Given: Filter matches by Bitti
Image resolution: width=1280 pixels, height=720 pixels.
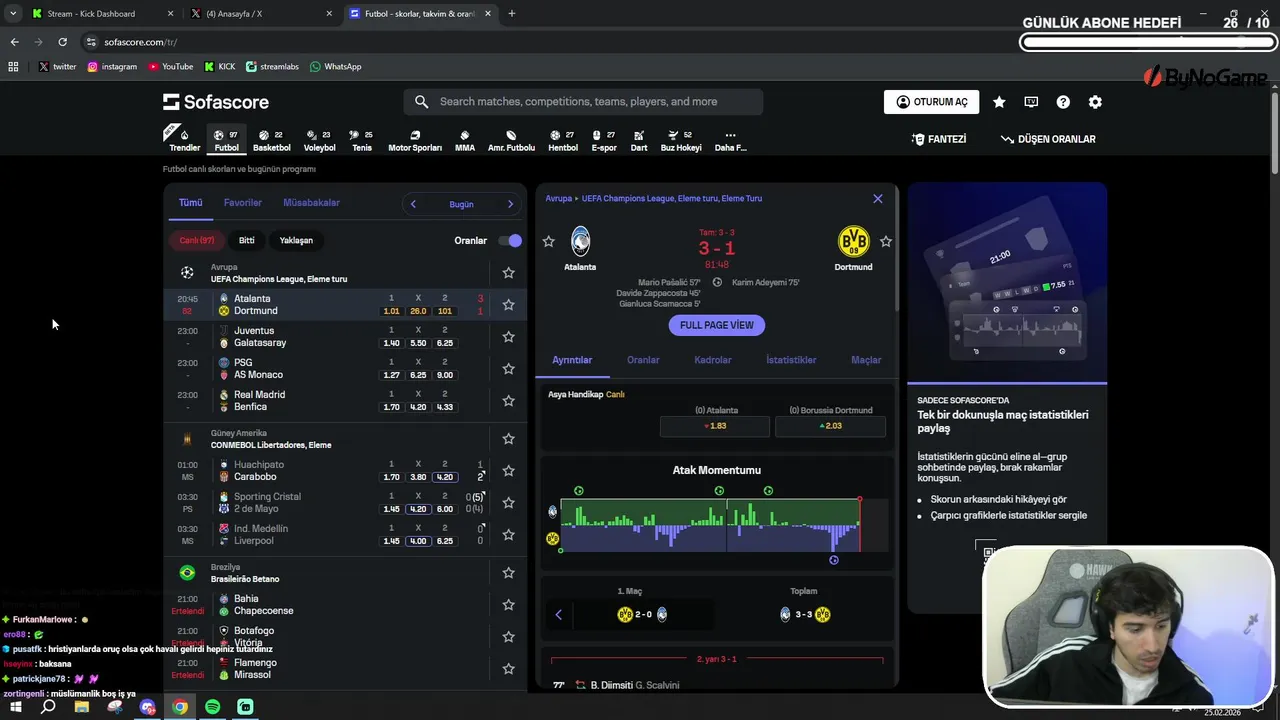Looking at the screenshot, I should [x=246, y=241].
